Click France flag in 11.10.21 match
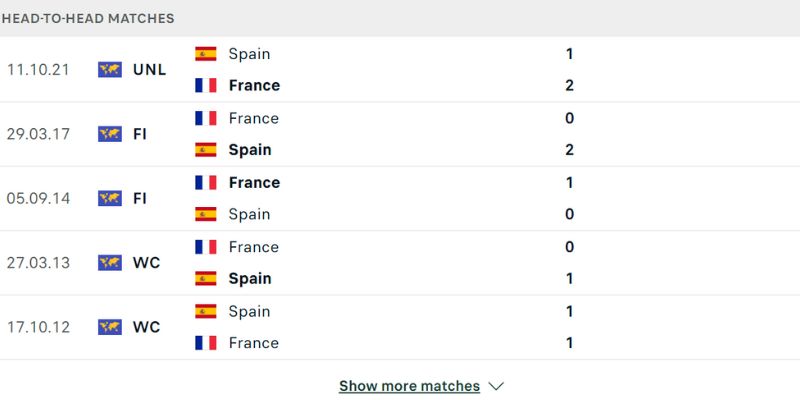The image size is (800, 400). [206, 86]
